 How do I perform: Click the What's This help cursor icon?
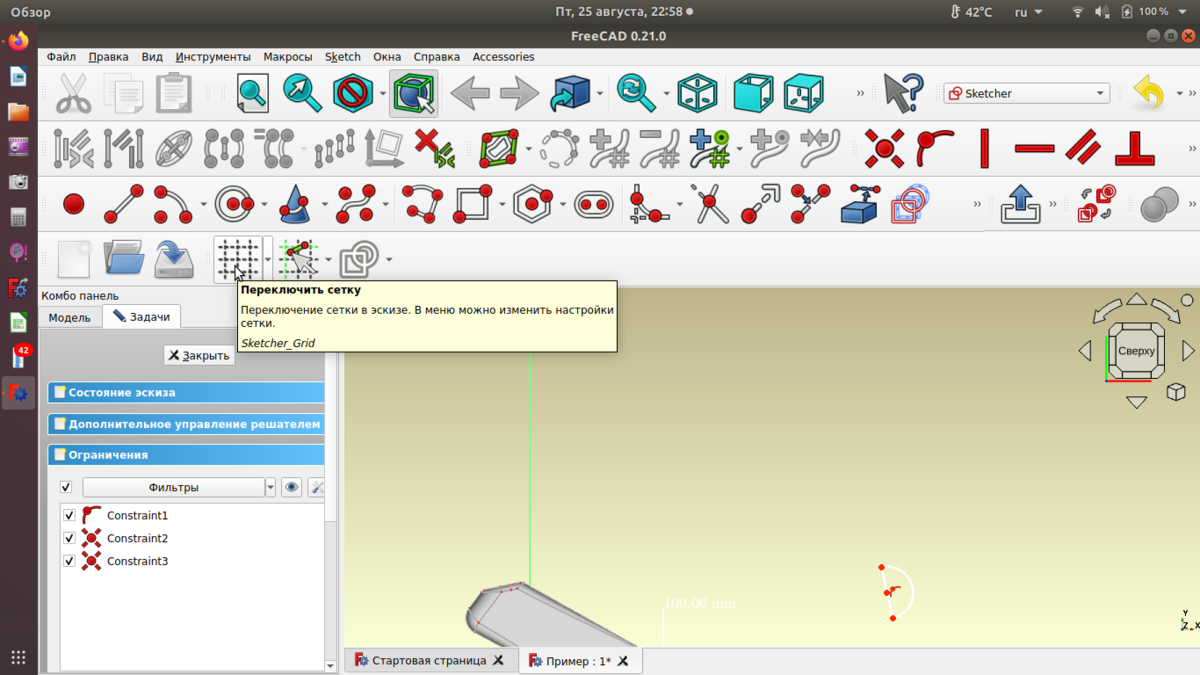(x=902, y=94)
